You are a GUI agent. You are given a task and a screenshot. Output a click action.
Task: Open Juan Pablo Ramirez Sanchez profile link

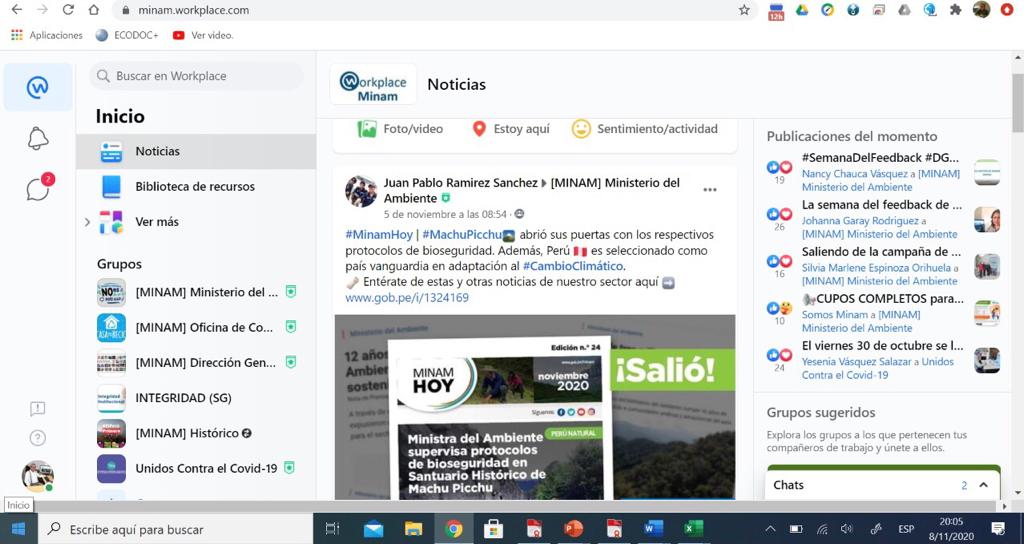pyautogui.click(x=460, y=183)
